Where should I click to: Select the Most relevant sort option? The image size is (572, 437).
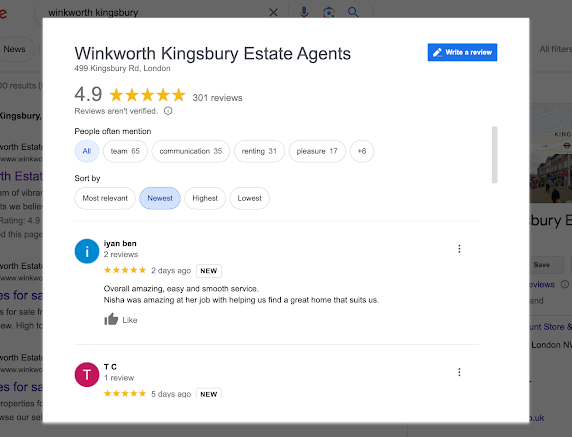tap(105, 198)
